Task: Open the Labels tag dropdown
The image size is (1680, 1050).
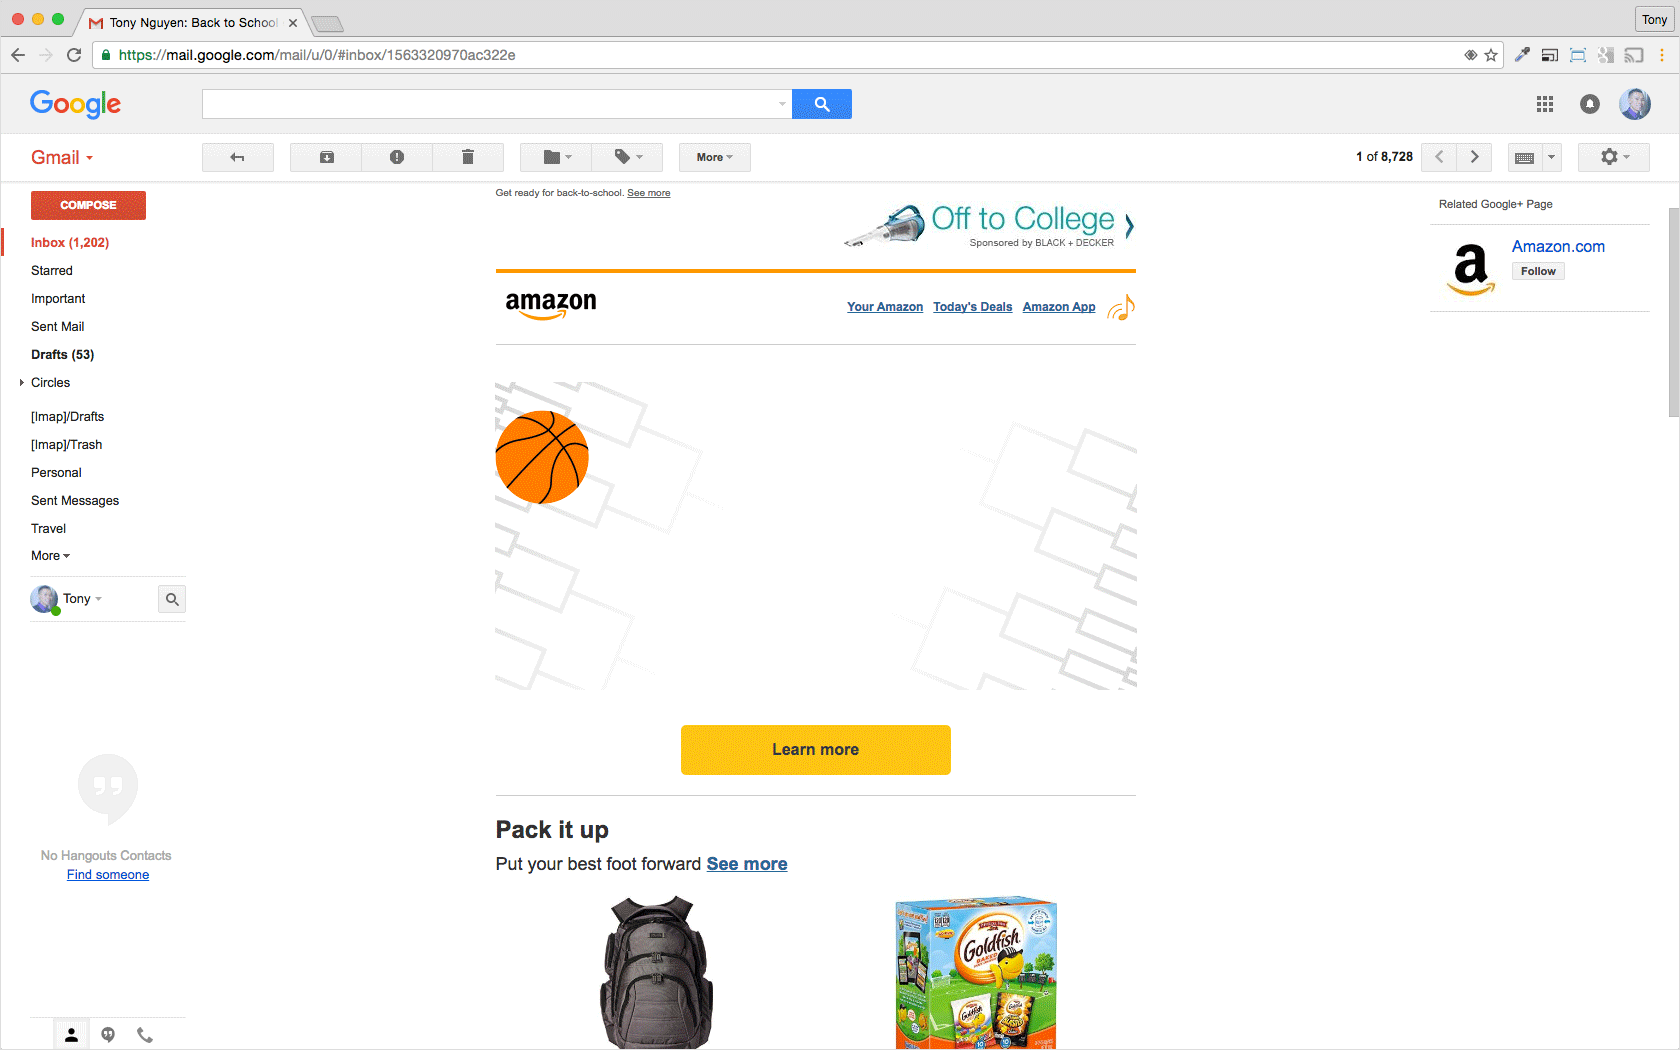Action: point(627,157)
